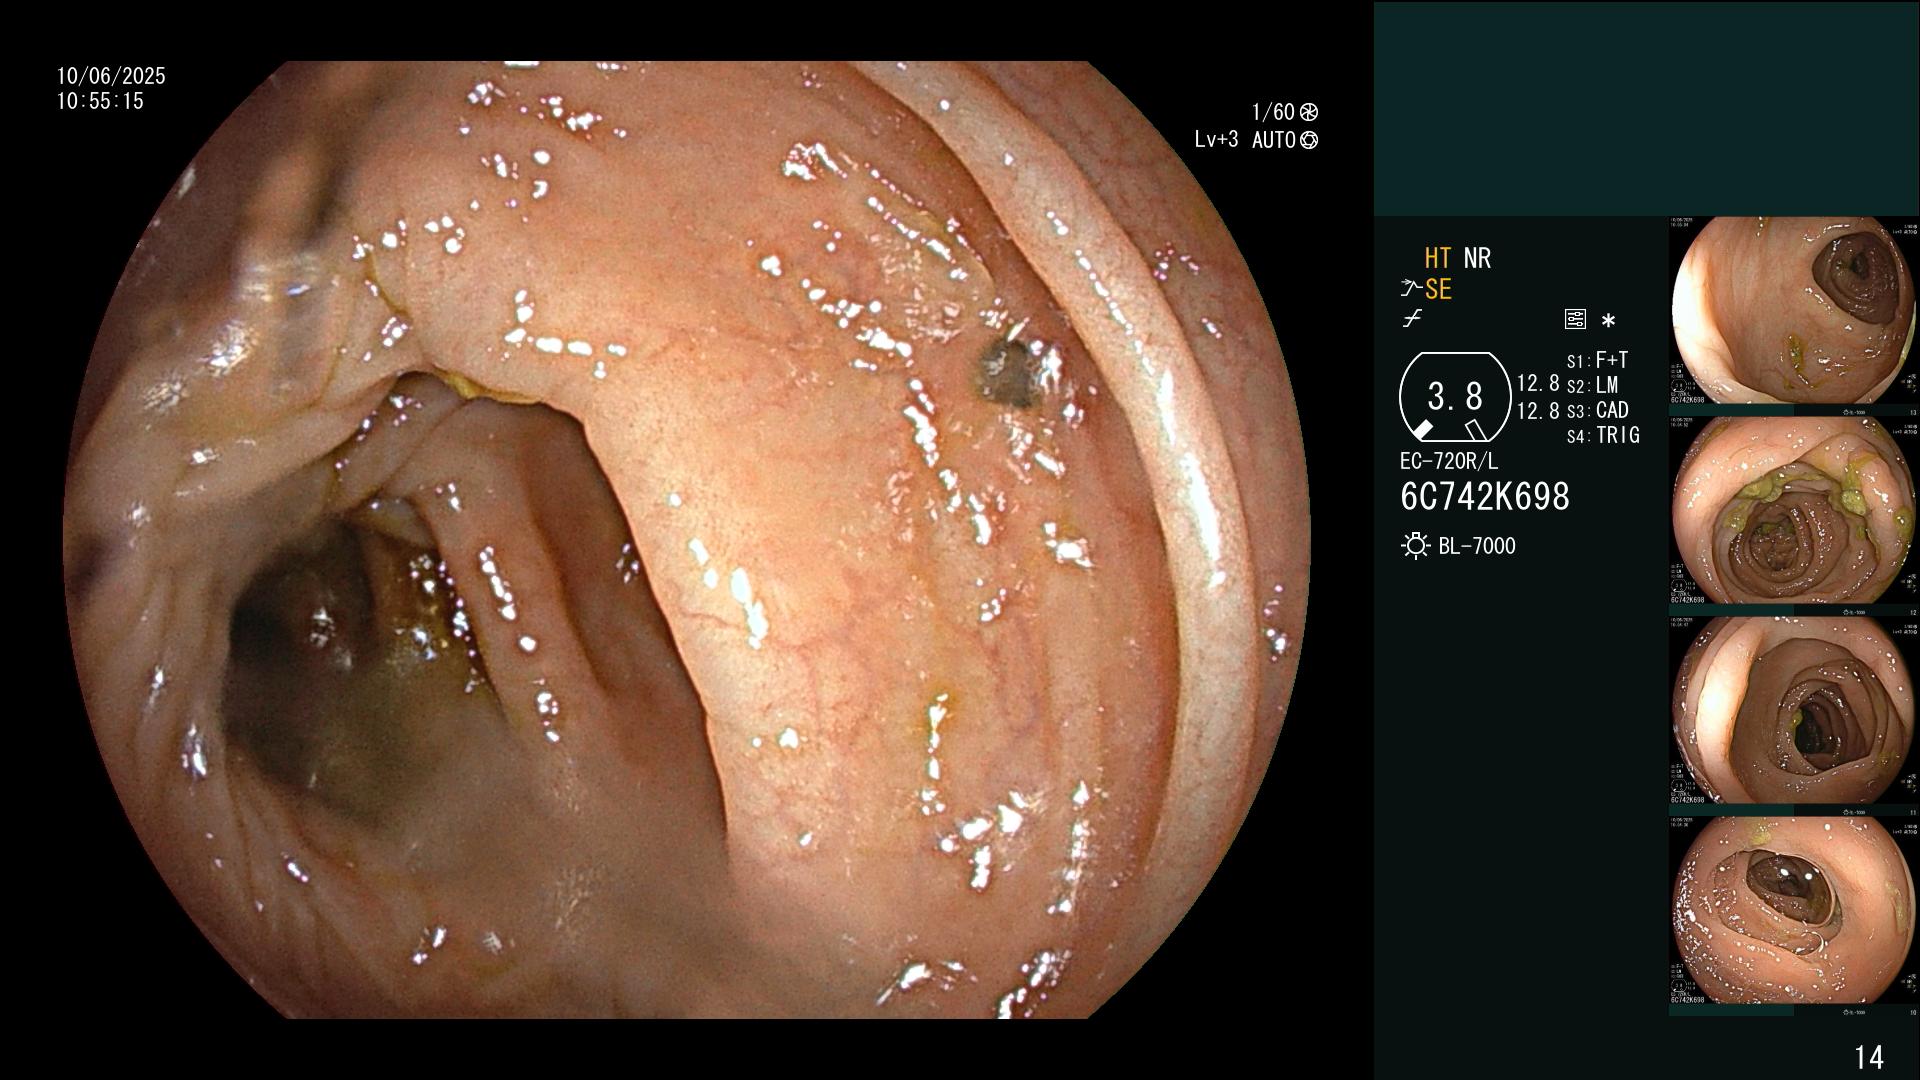Click the AUTO iris mode text
The image size is (1920, 1080).
click(x=1274, y=140)
